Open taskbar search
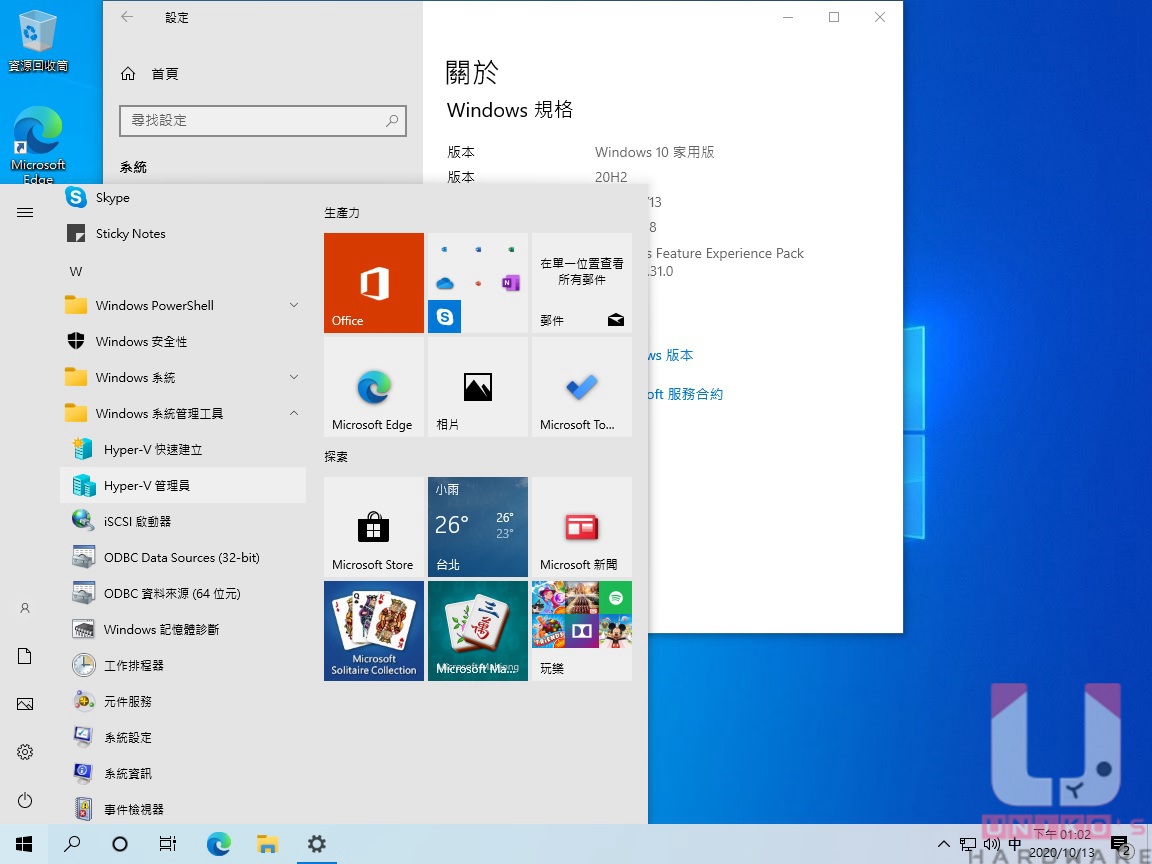Screen dimensions: 1152x864 (x=72, y=844)
